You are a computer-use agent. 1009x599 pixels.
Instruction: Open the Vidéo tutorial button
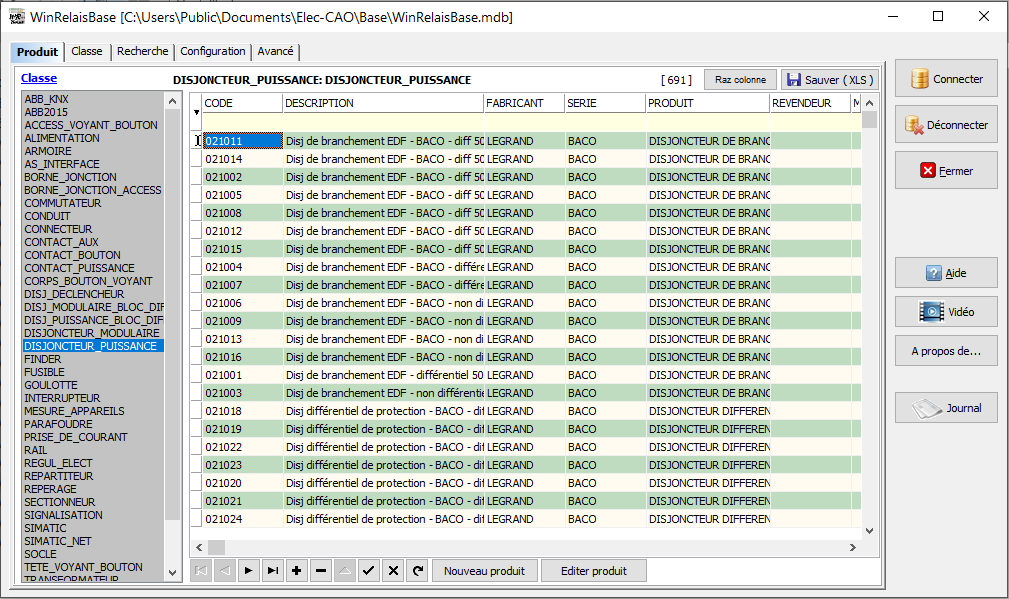click(x=946, y=312)
